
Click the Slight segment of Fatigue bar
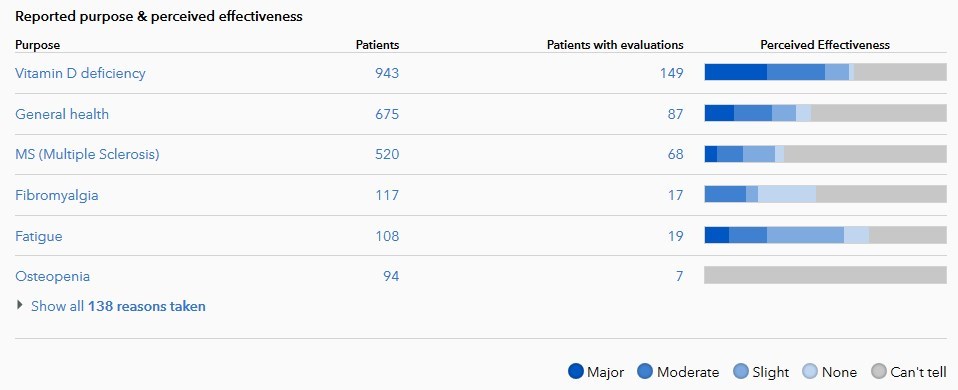[x=805, y=235]
